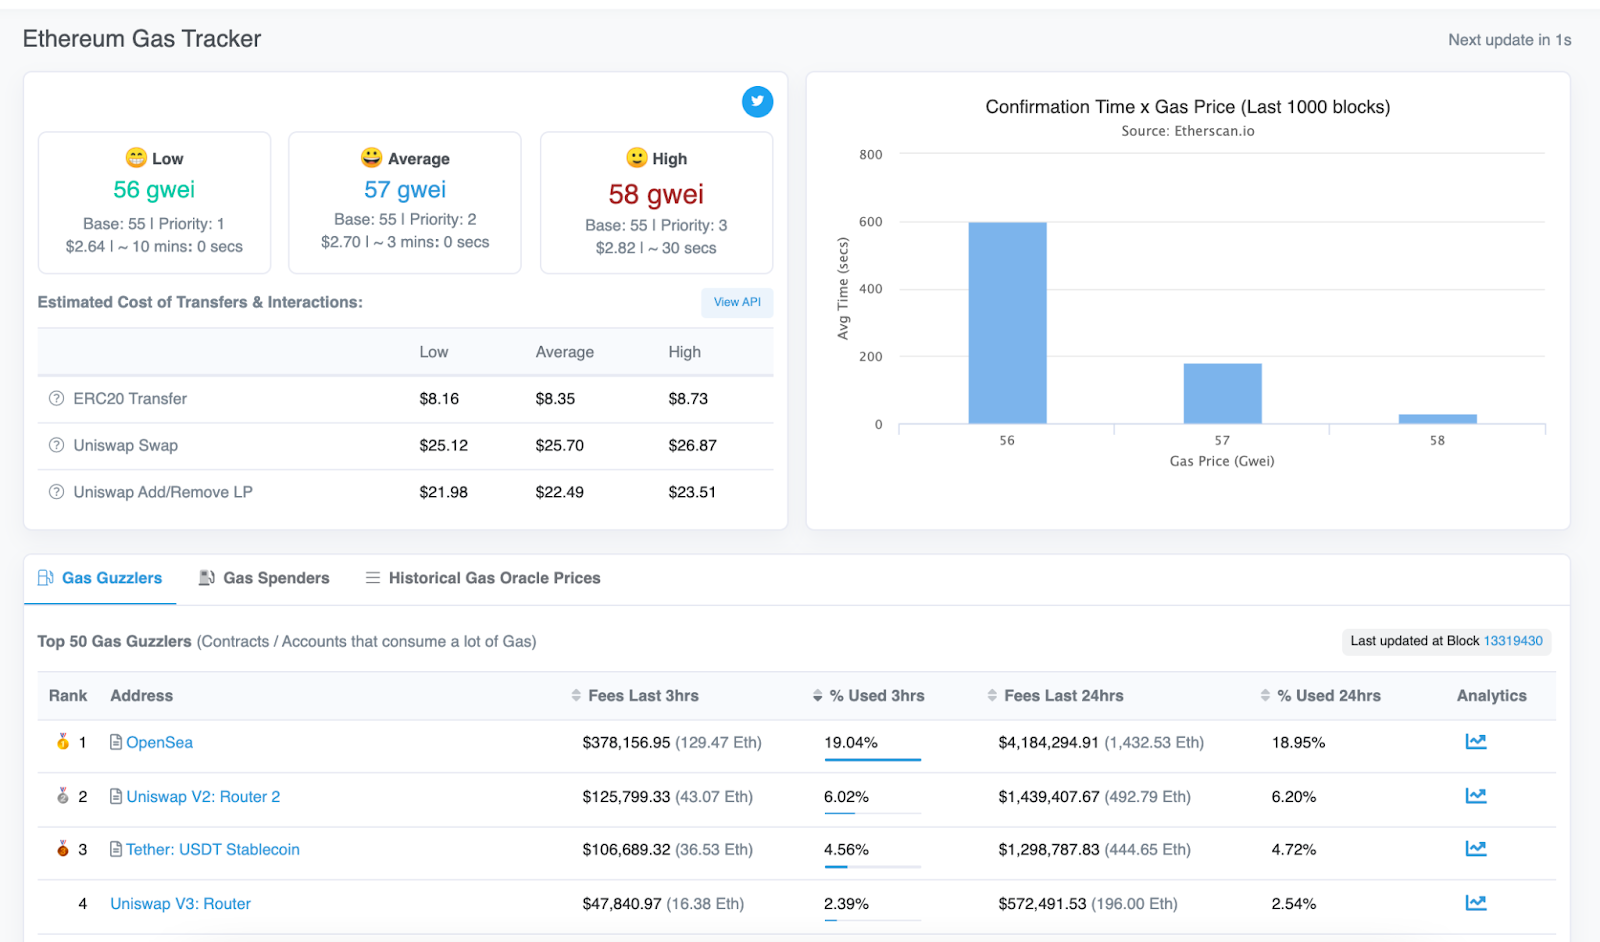Click the Confirmation Time x Gas Price chart title

pyautogui.click(x=1188, y=107)
